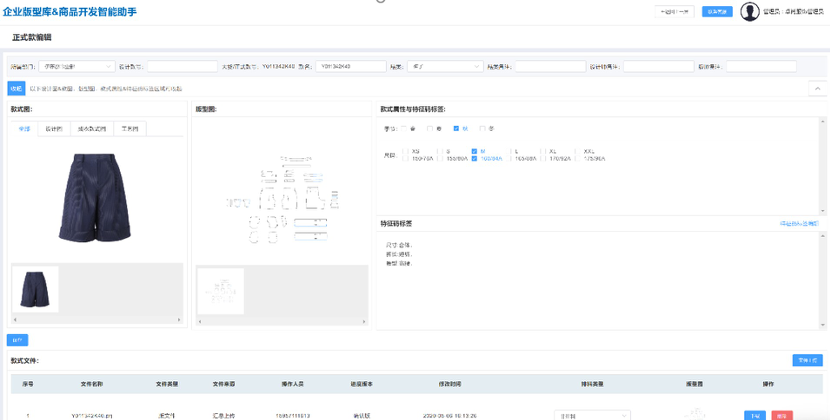The image size is (830, 420).
Task: Click the shorts thumbnail in the style image strip
Action: coord(35,289)
